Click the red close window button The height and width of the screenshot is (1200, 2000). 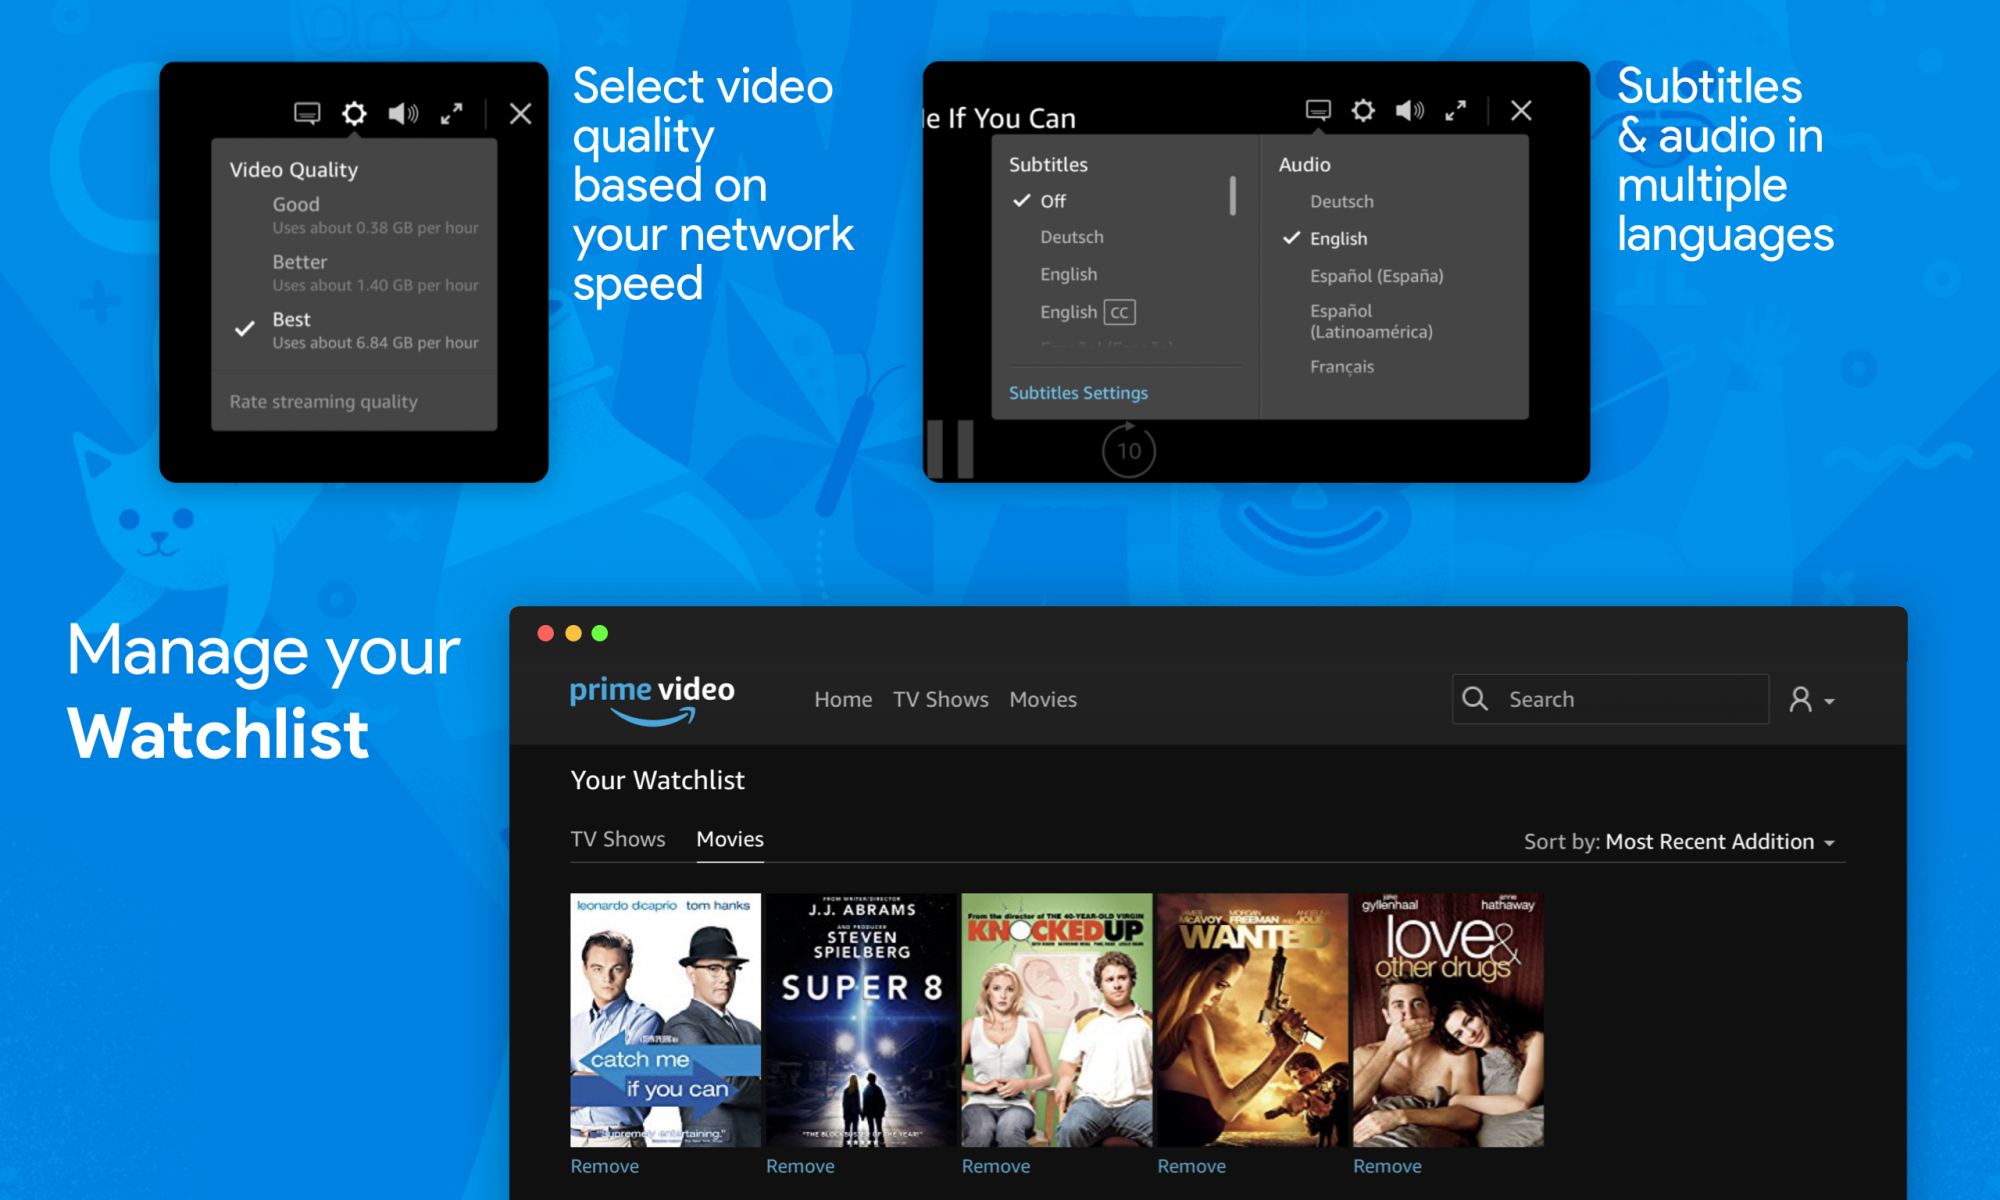pyautogui.click(x=546, y=633)
